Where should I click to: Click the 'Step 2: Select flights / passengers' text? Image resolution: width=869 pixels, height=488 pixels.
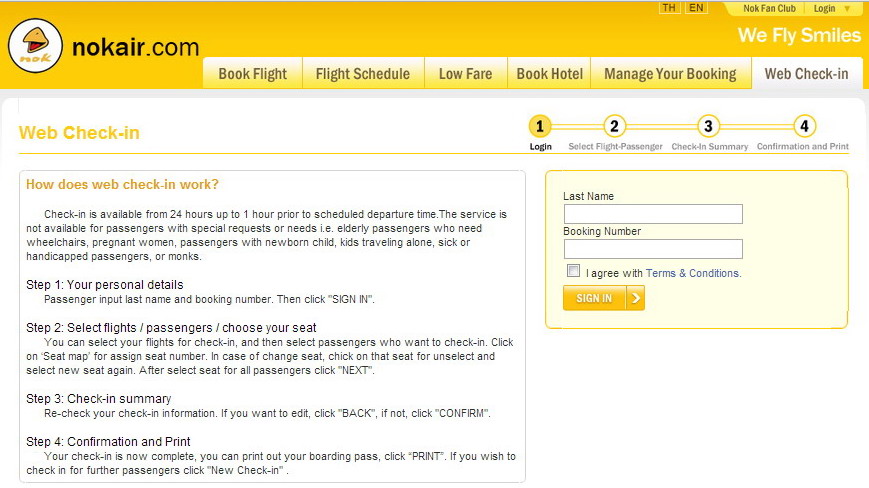171,328
